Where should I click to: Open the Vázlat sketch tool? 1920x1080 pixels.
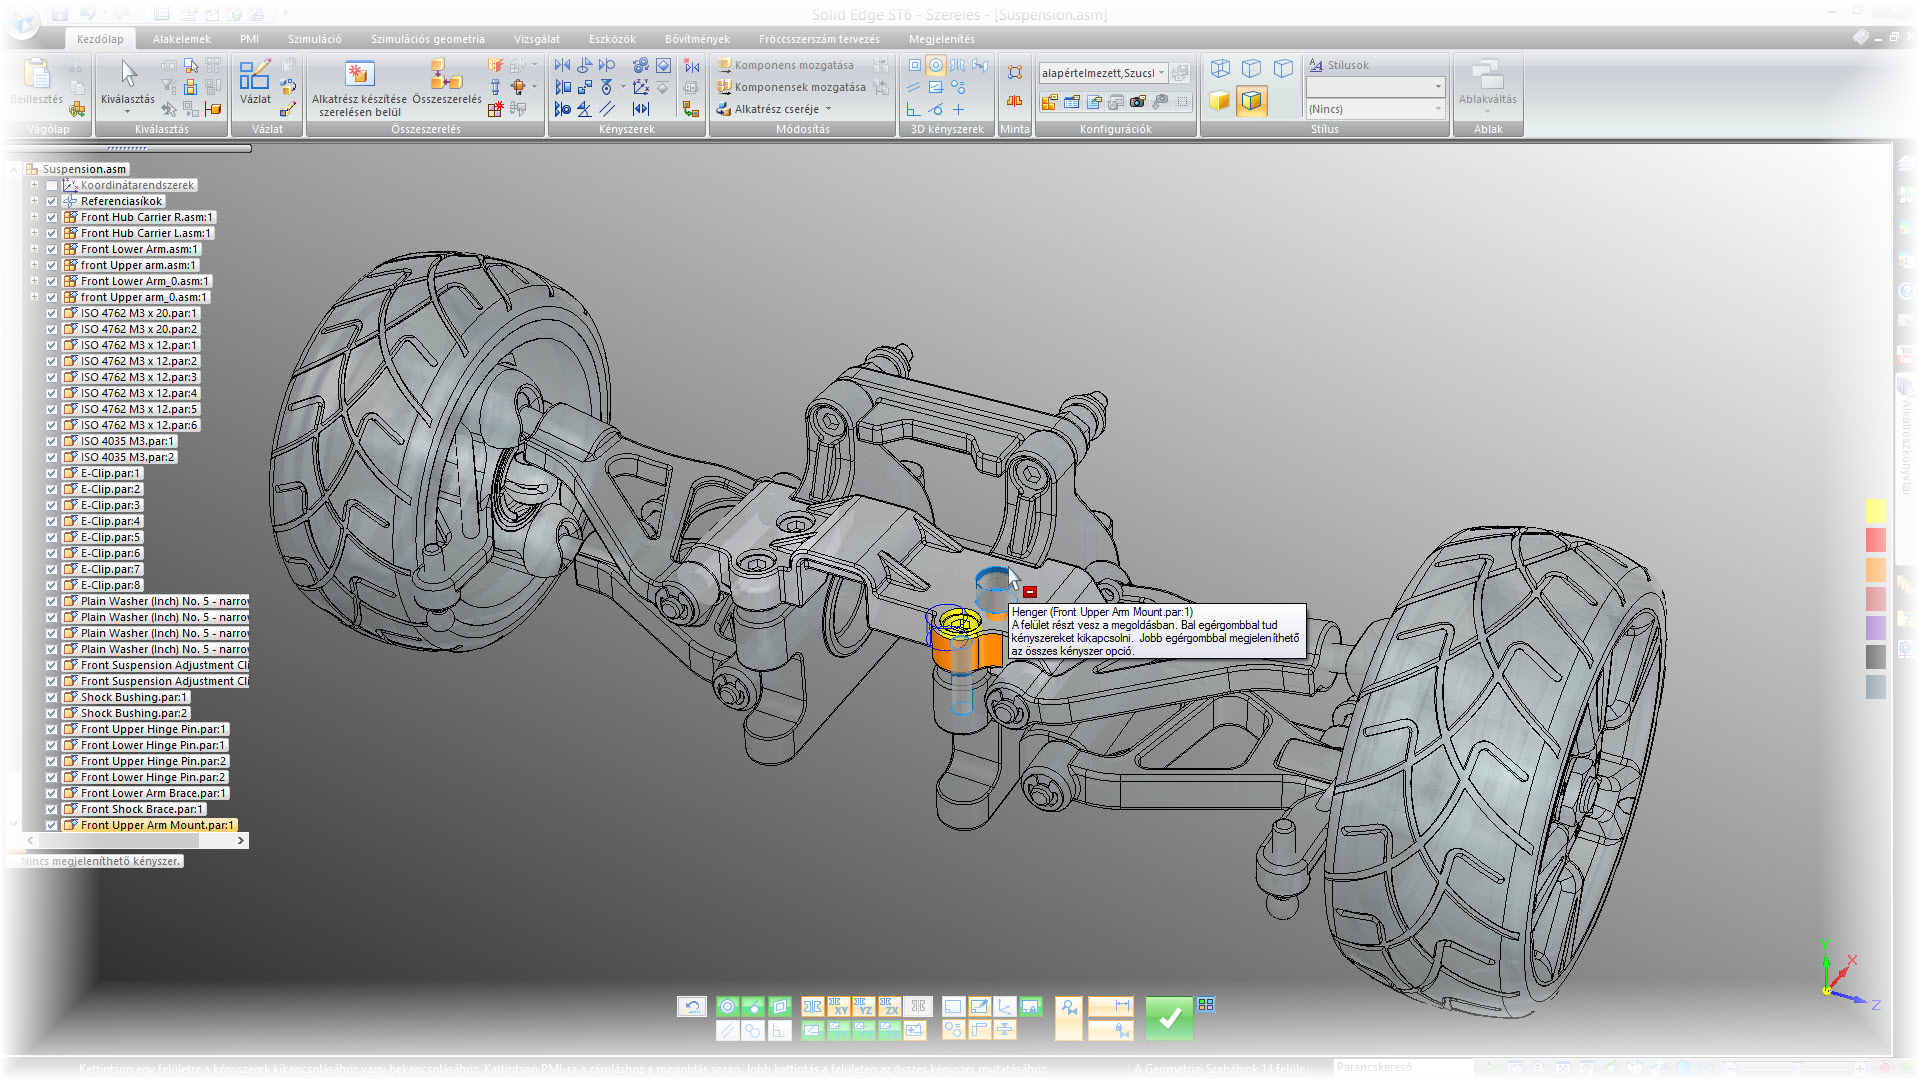[255, 82]
